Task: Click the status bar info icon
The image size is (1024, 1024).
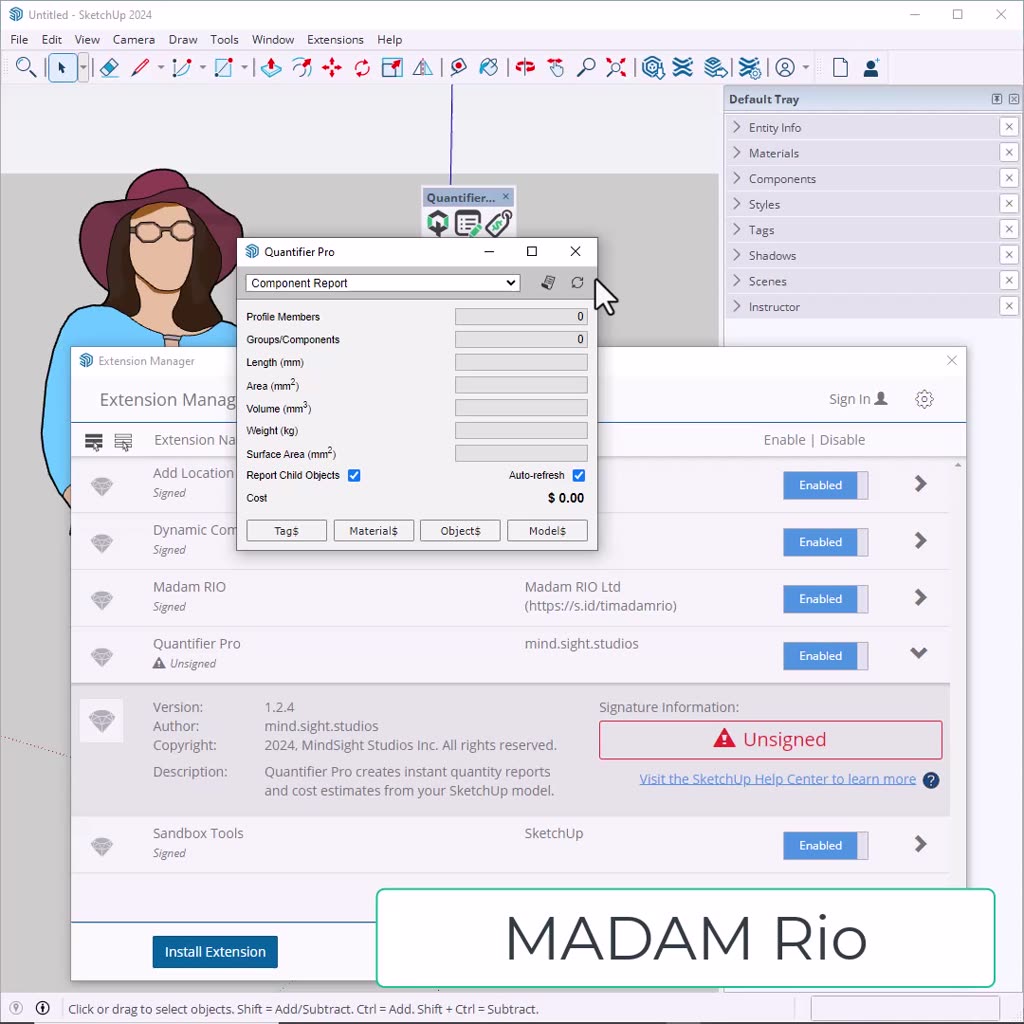Action: point(42,1008)
